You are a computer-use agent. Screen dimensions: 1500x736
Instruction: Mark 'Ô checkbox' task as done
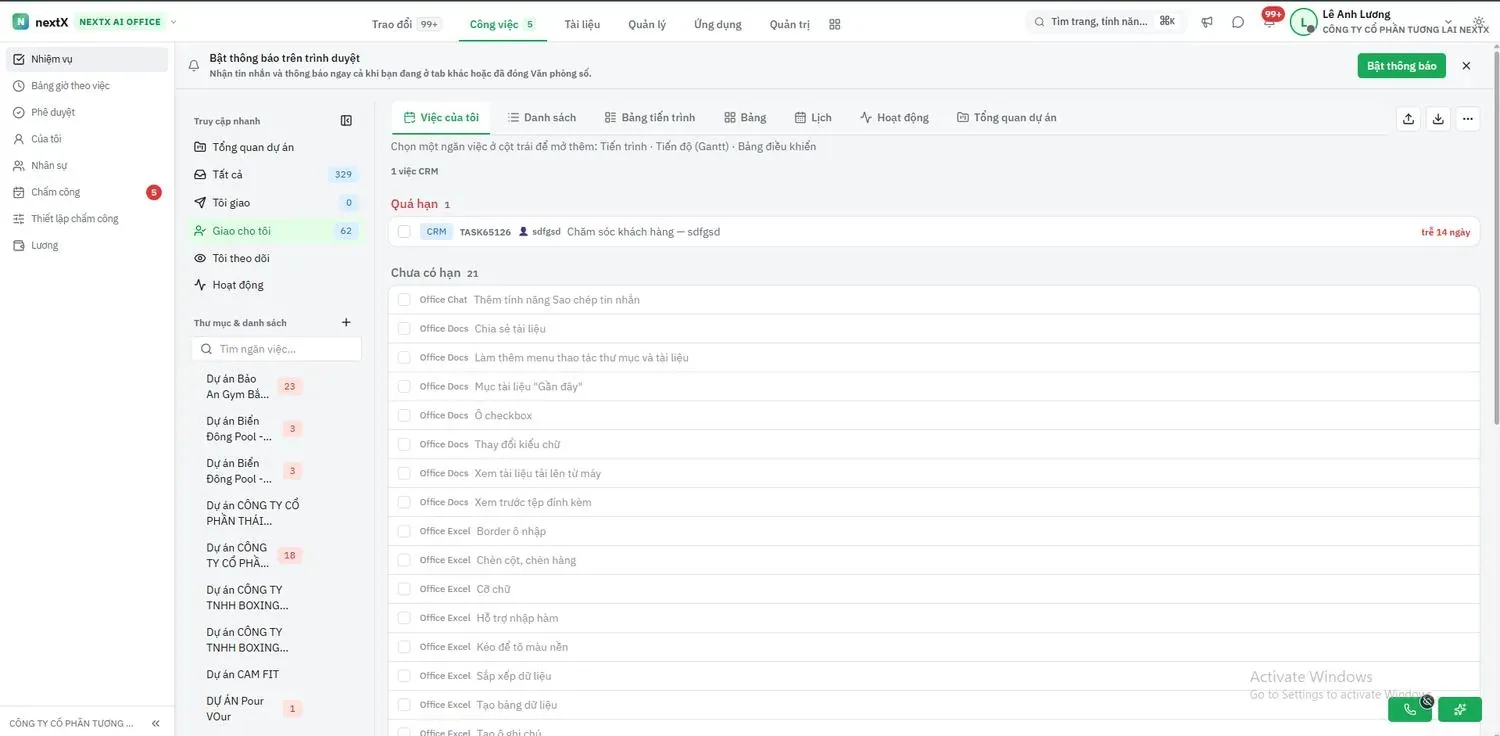pos(404,415)
